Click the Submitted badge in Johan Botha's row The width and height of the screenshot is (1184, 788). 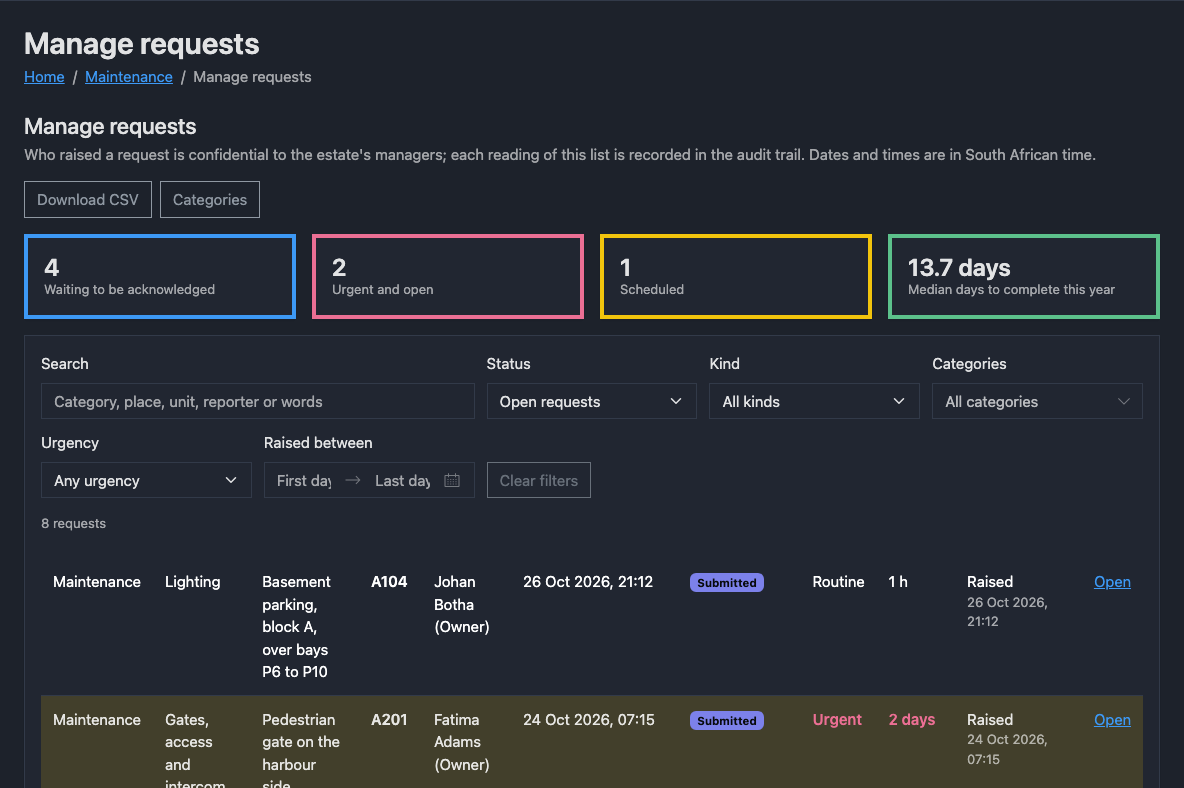726,583
